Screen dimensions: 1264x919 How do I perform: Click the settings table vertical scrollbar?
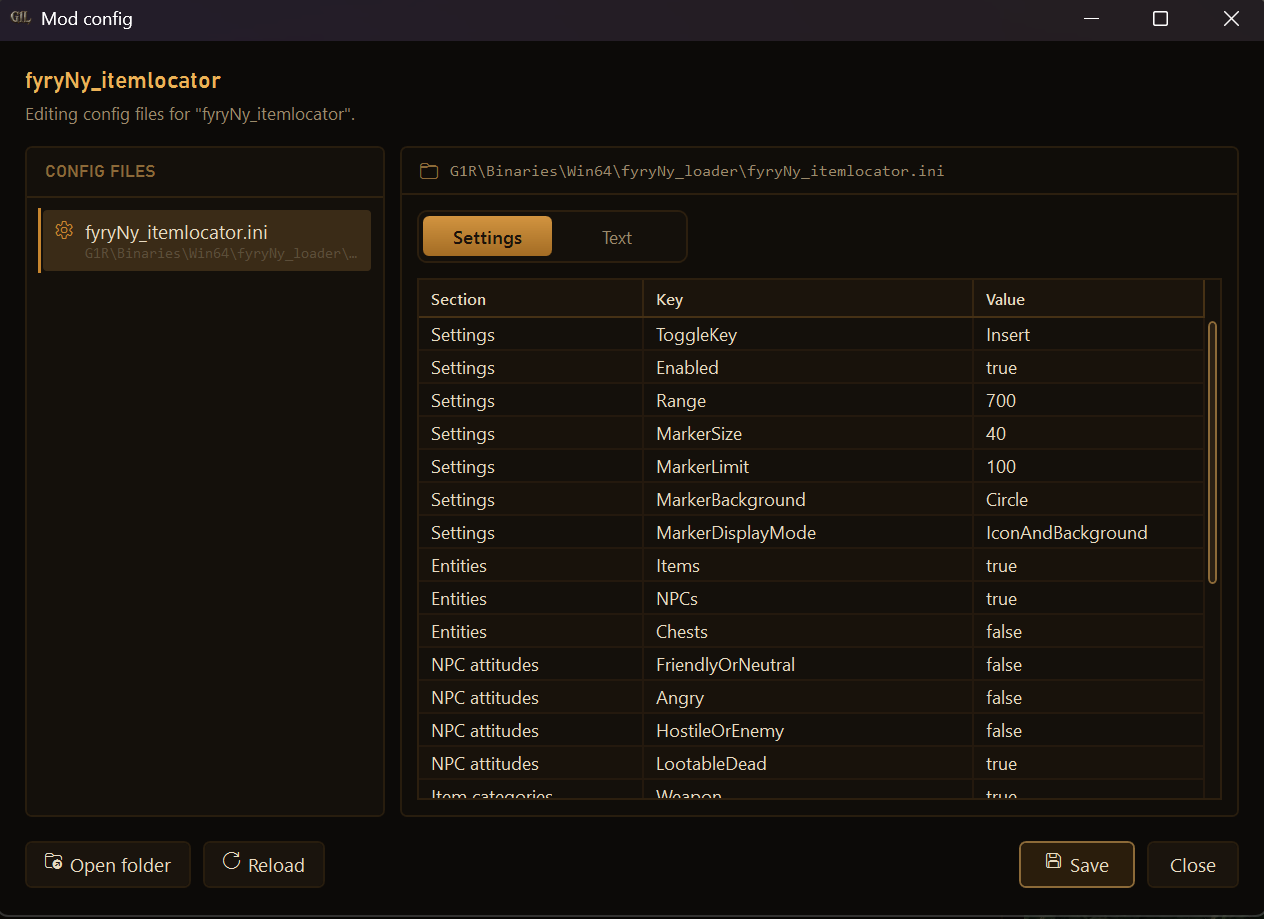[x=1212, y=452]
